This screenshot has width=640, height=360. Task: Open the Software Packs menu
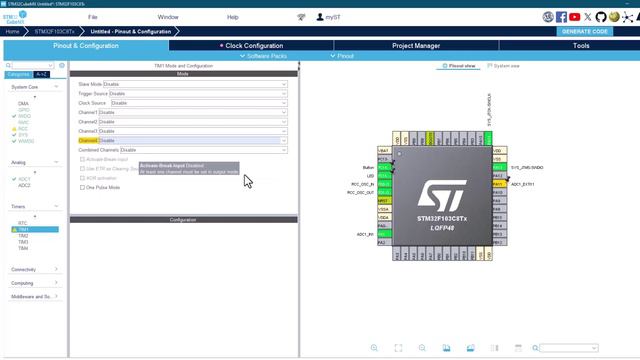[x=263, y=56]
